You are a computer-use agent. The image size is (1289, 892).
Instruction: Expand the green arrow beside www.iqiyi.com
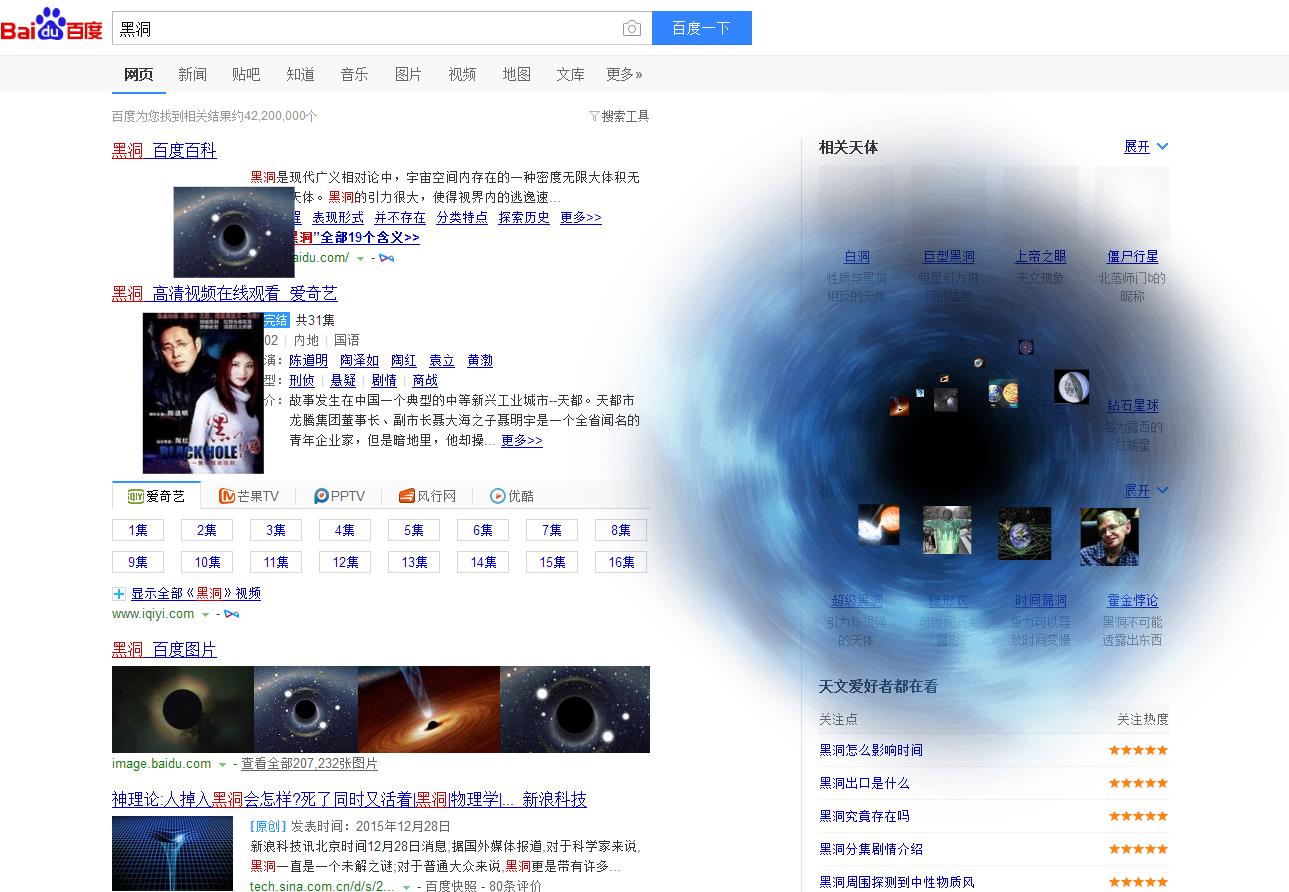coord(206,615)
